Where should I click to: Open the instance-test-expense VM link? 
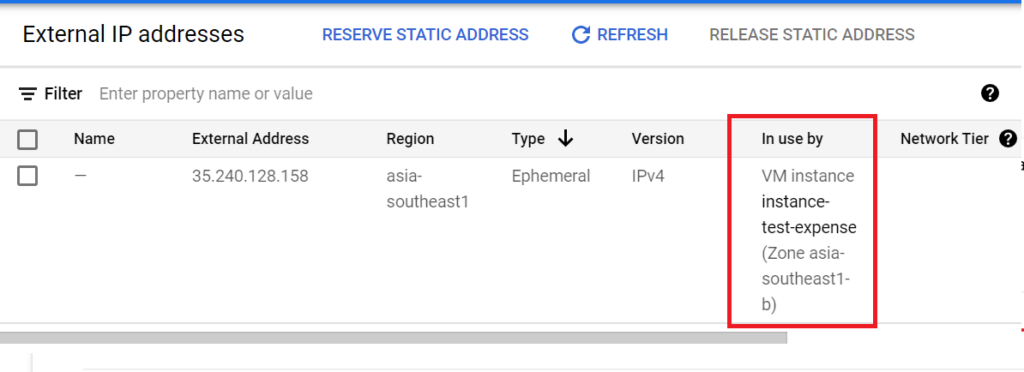(808, 215)
